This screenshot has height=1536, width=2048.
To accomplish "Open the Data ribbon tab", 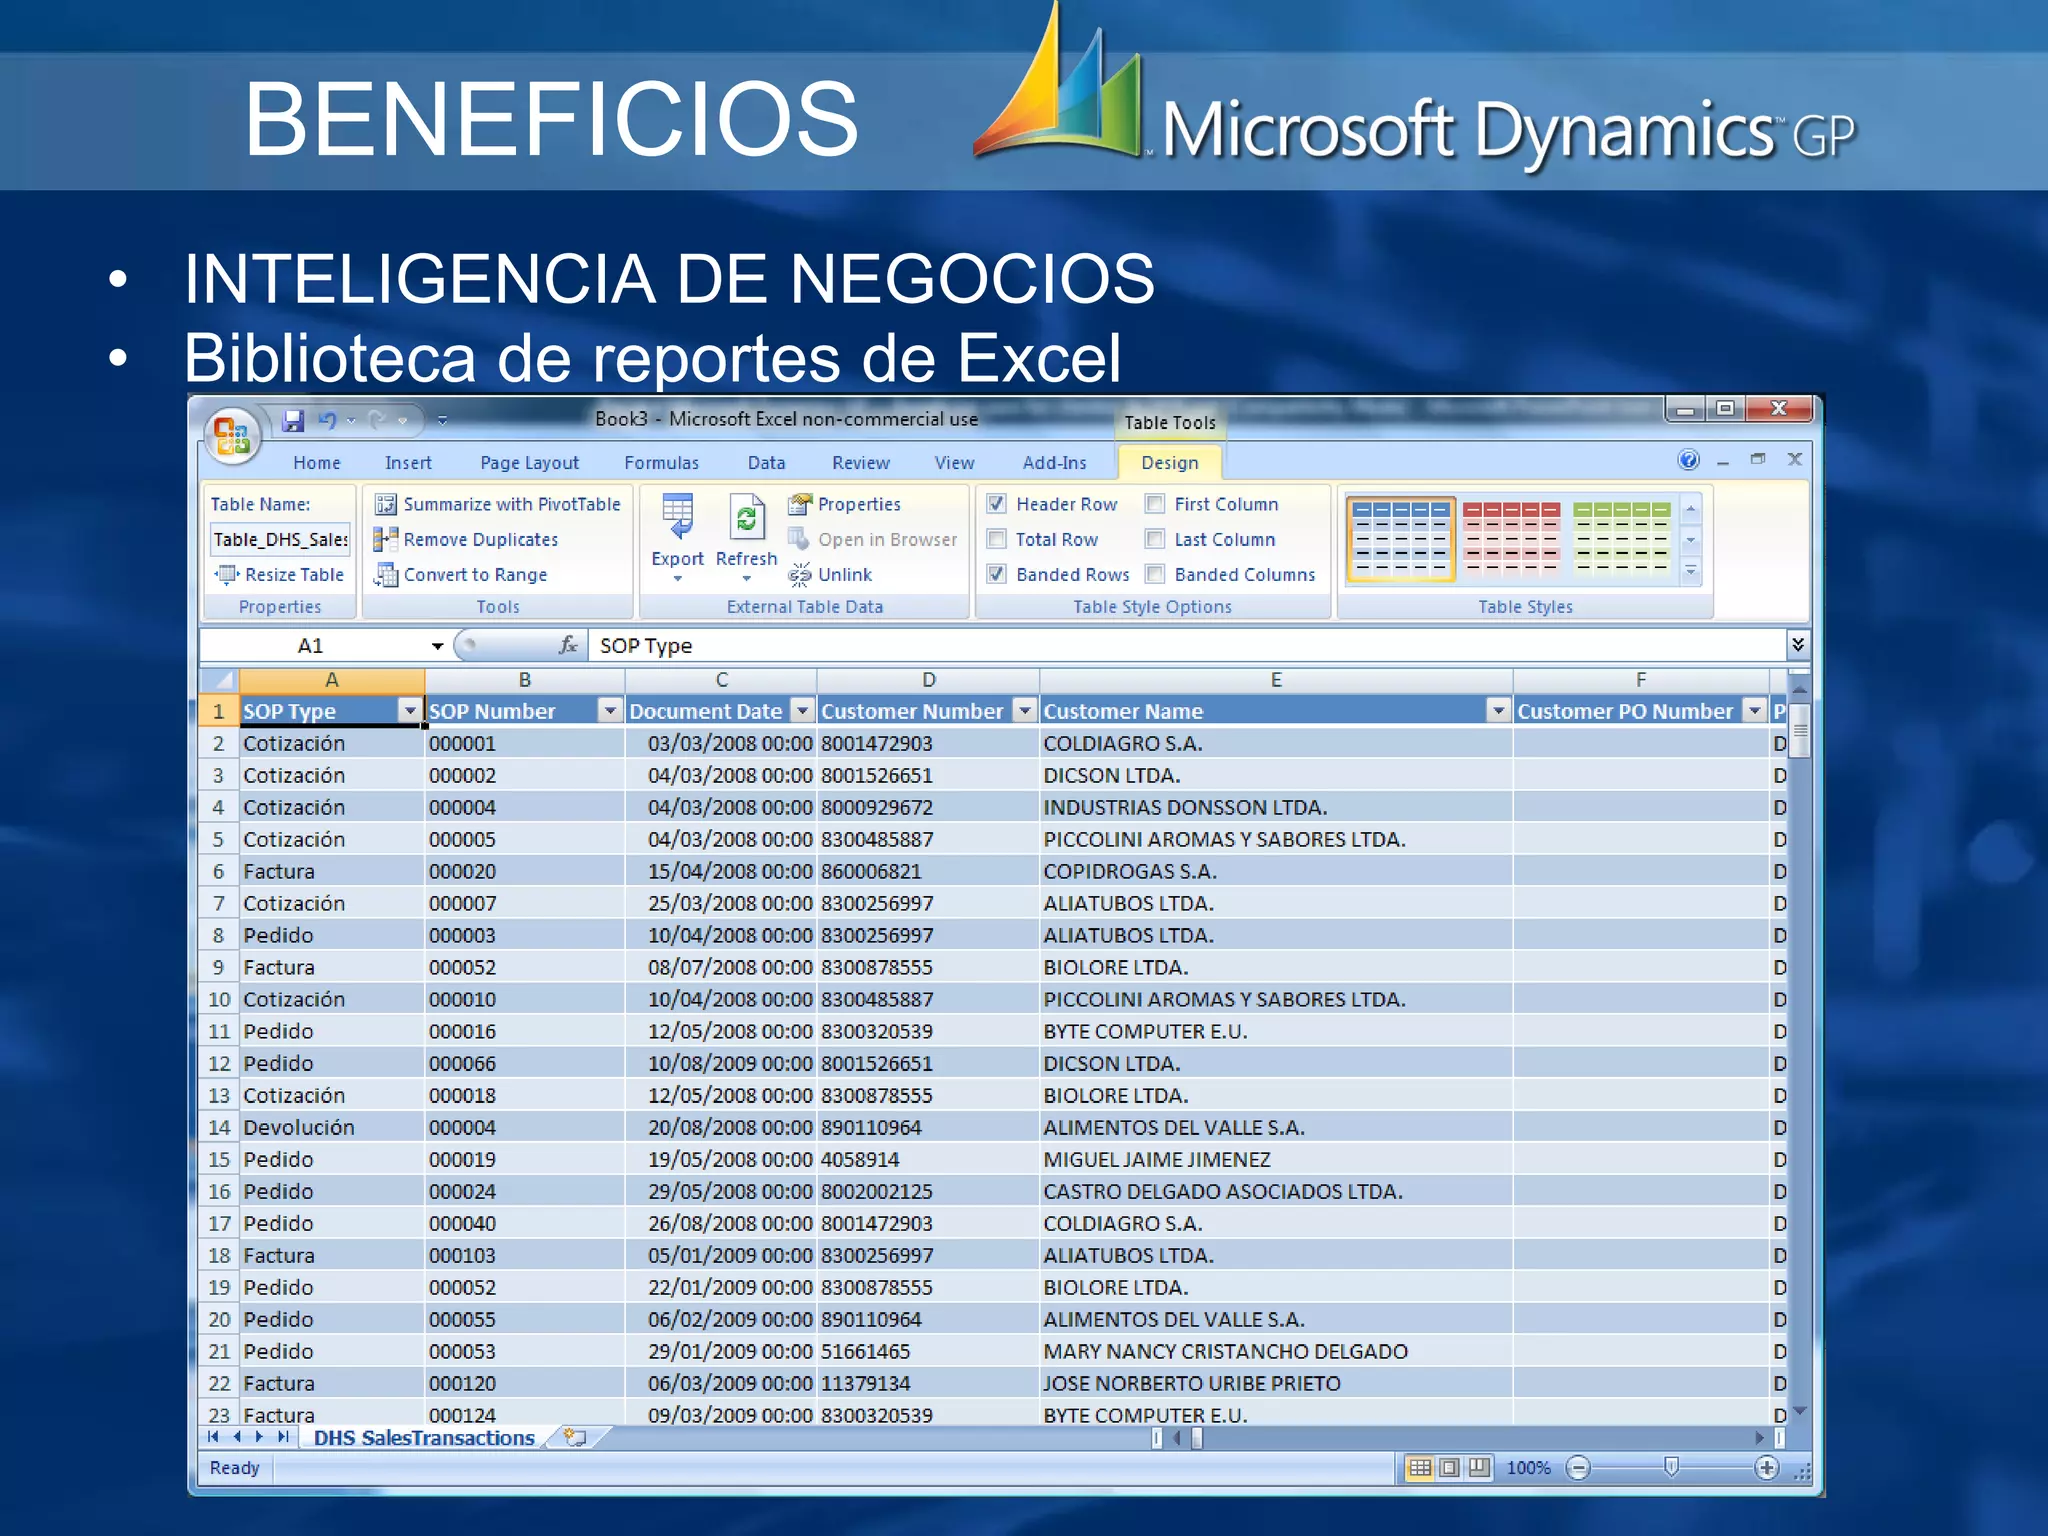I will [x=766, y=463].
